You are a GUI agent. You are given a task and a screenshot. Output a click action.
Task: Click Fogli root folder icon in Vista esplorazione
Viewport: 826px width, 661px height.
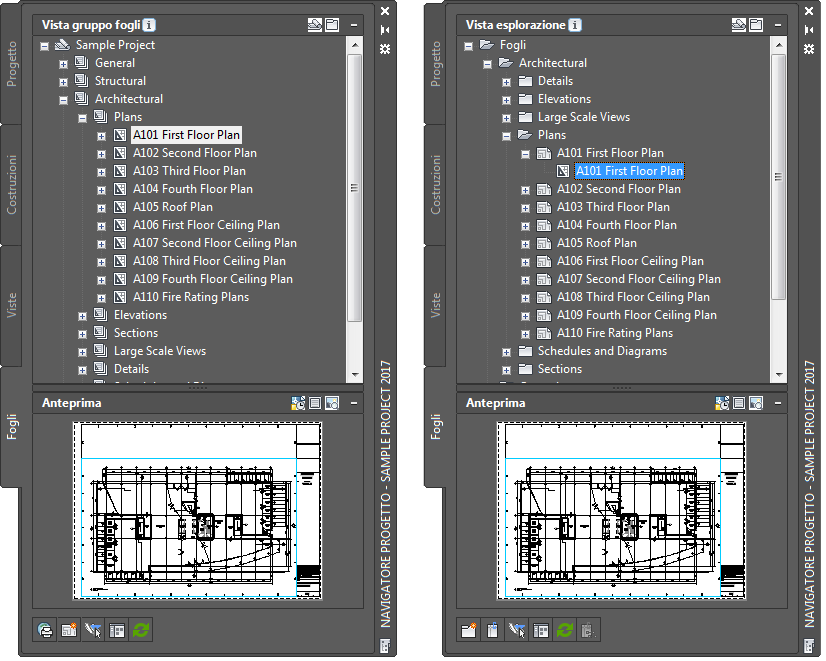(x=487, y=45)
